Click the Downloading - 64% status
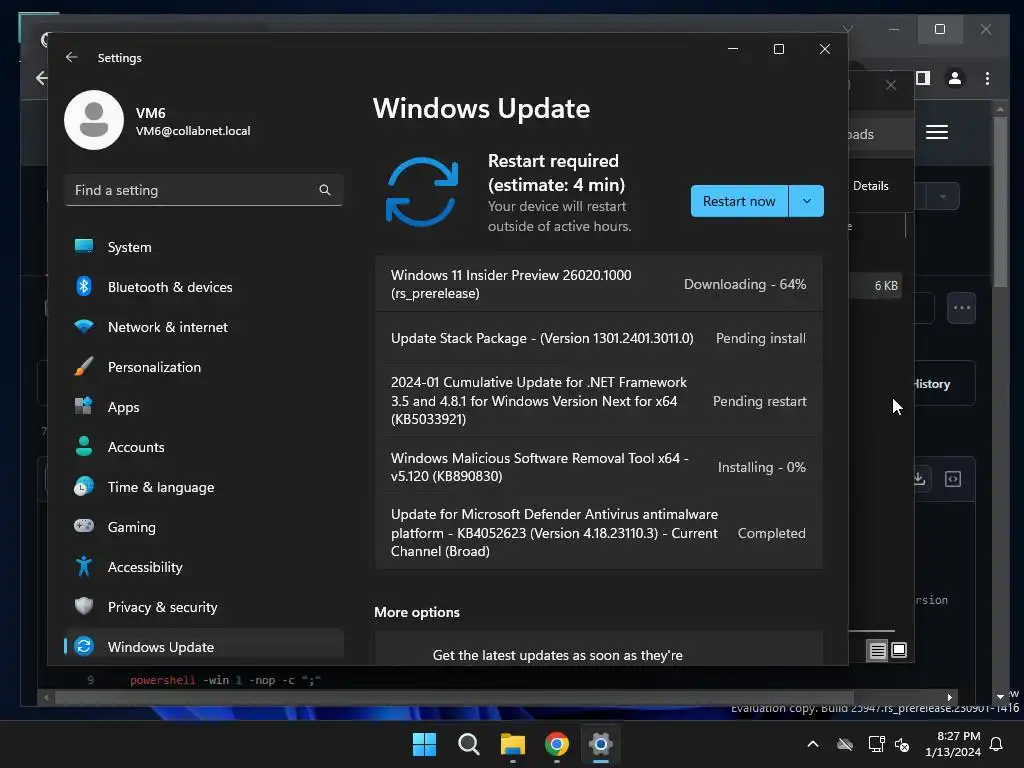Viewport: 1024px width, 768px height. pyautogui.click(x=744, y=284)
